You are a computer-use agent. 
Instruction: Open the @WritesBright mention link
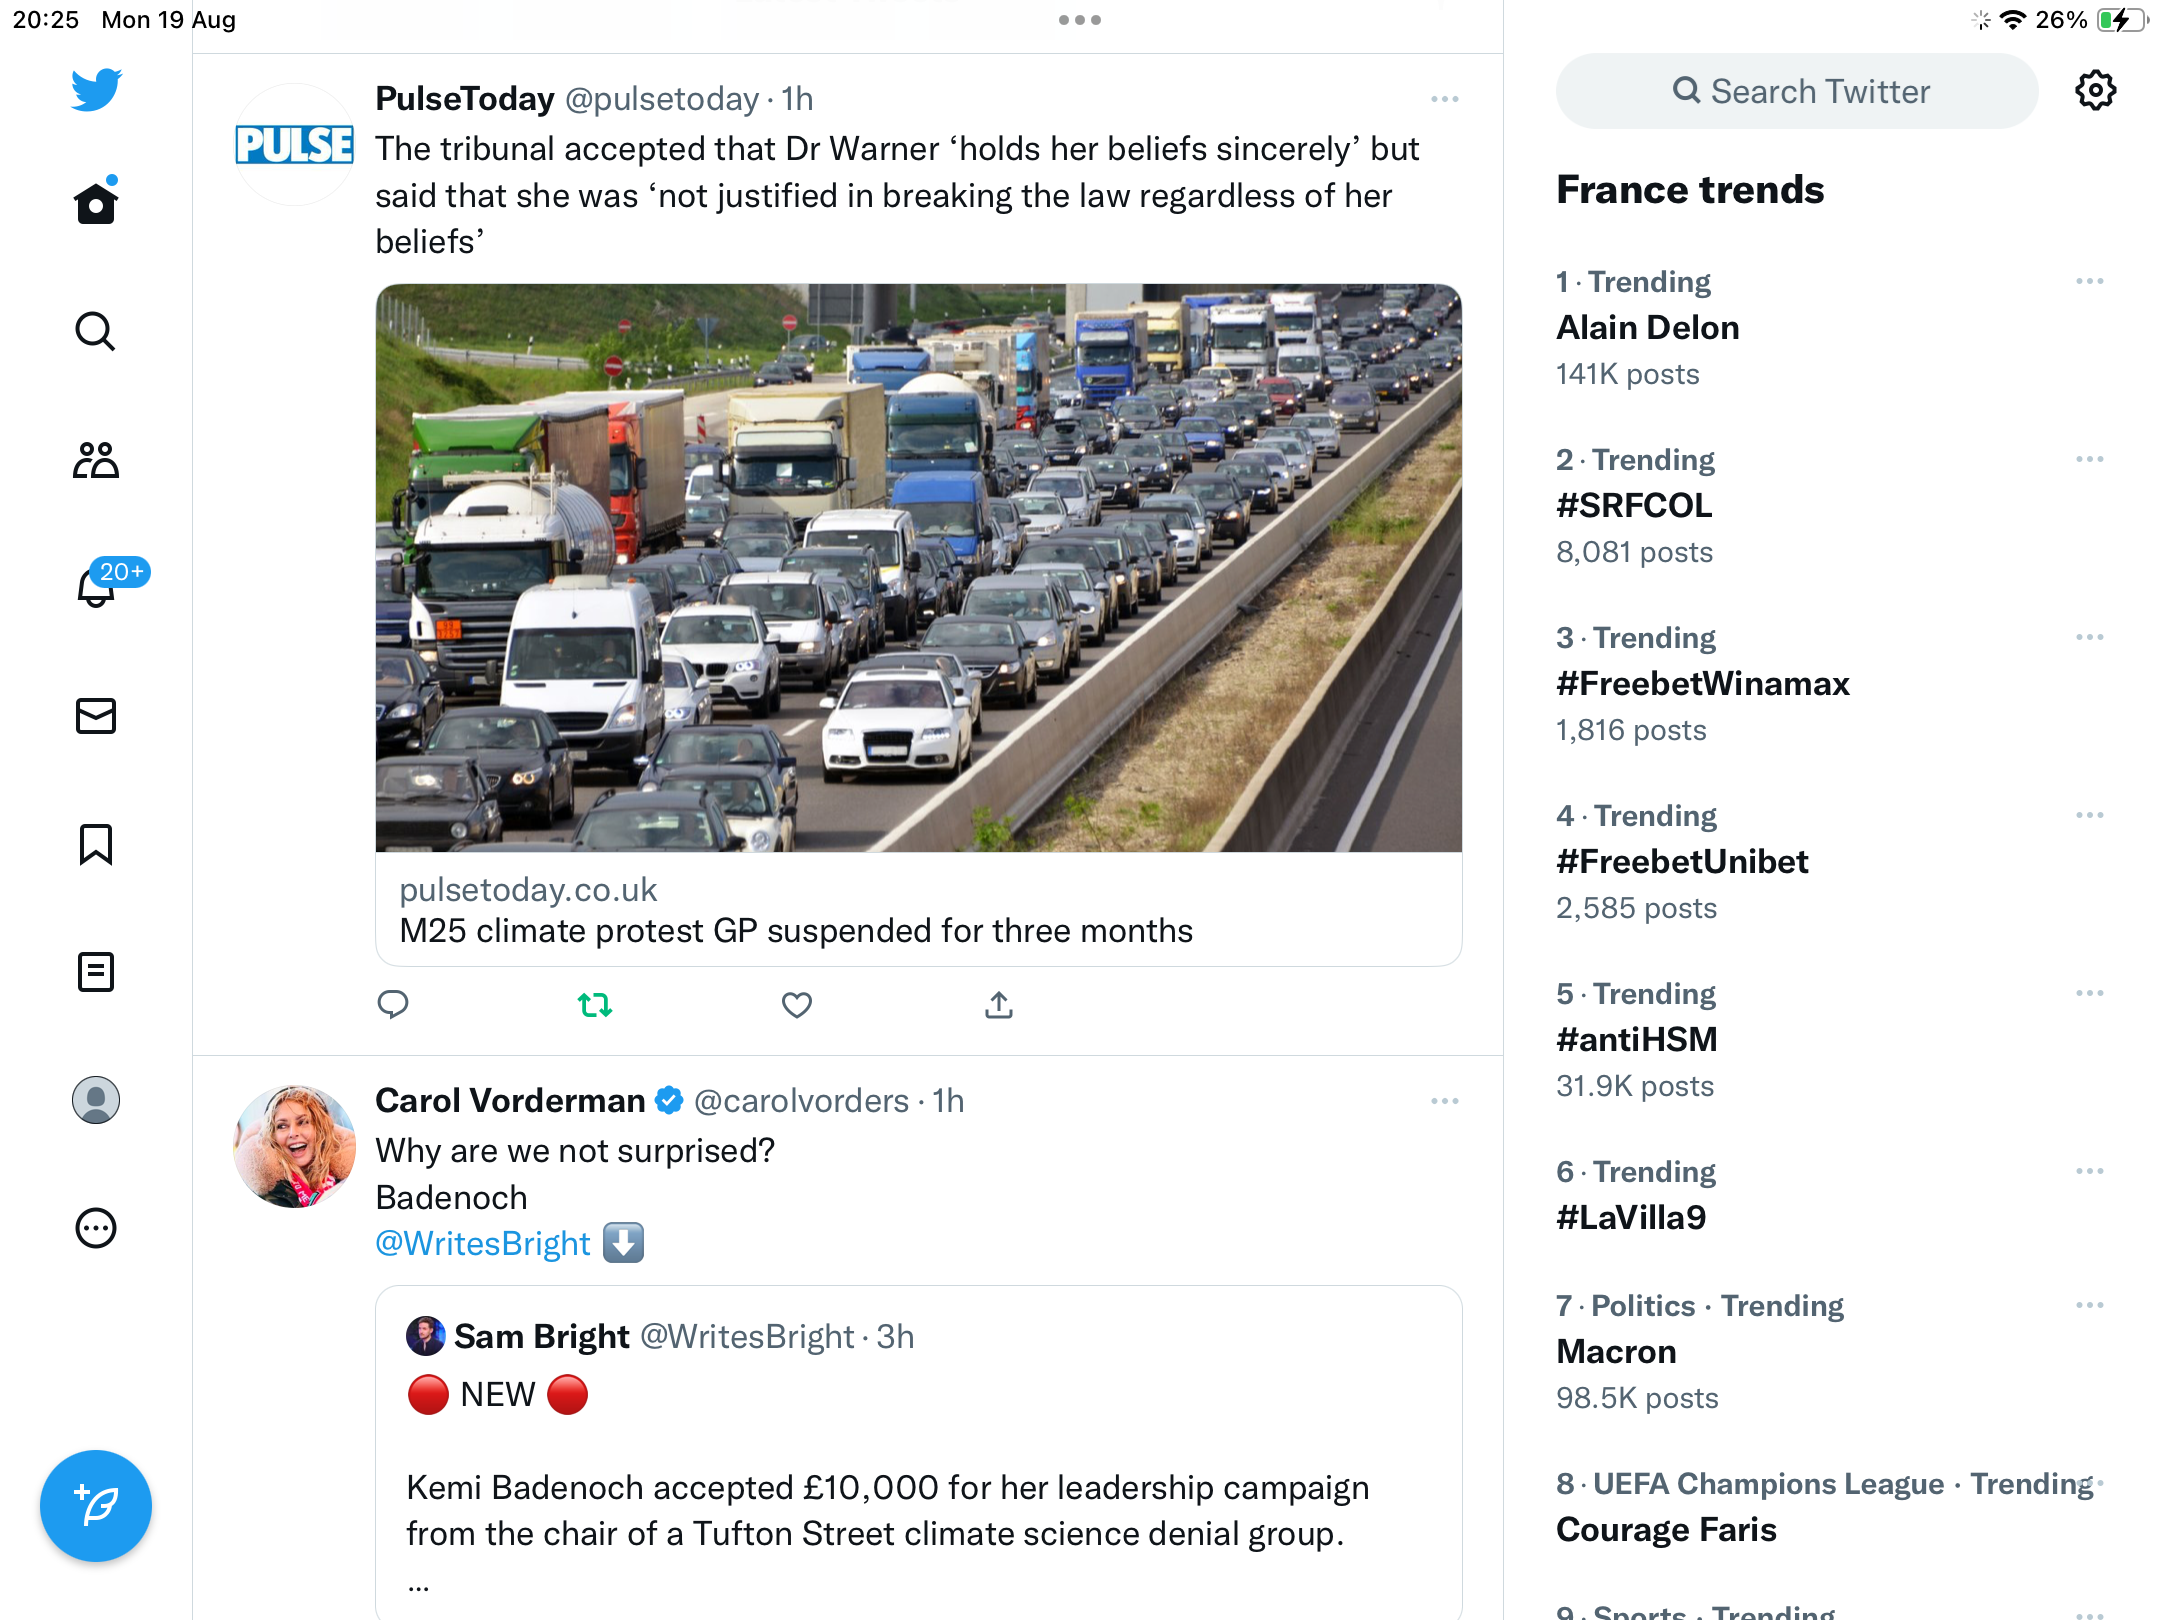point(483,1243)
